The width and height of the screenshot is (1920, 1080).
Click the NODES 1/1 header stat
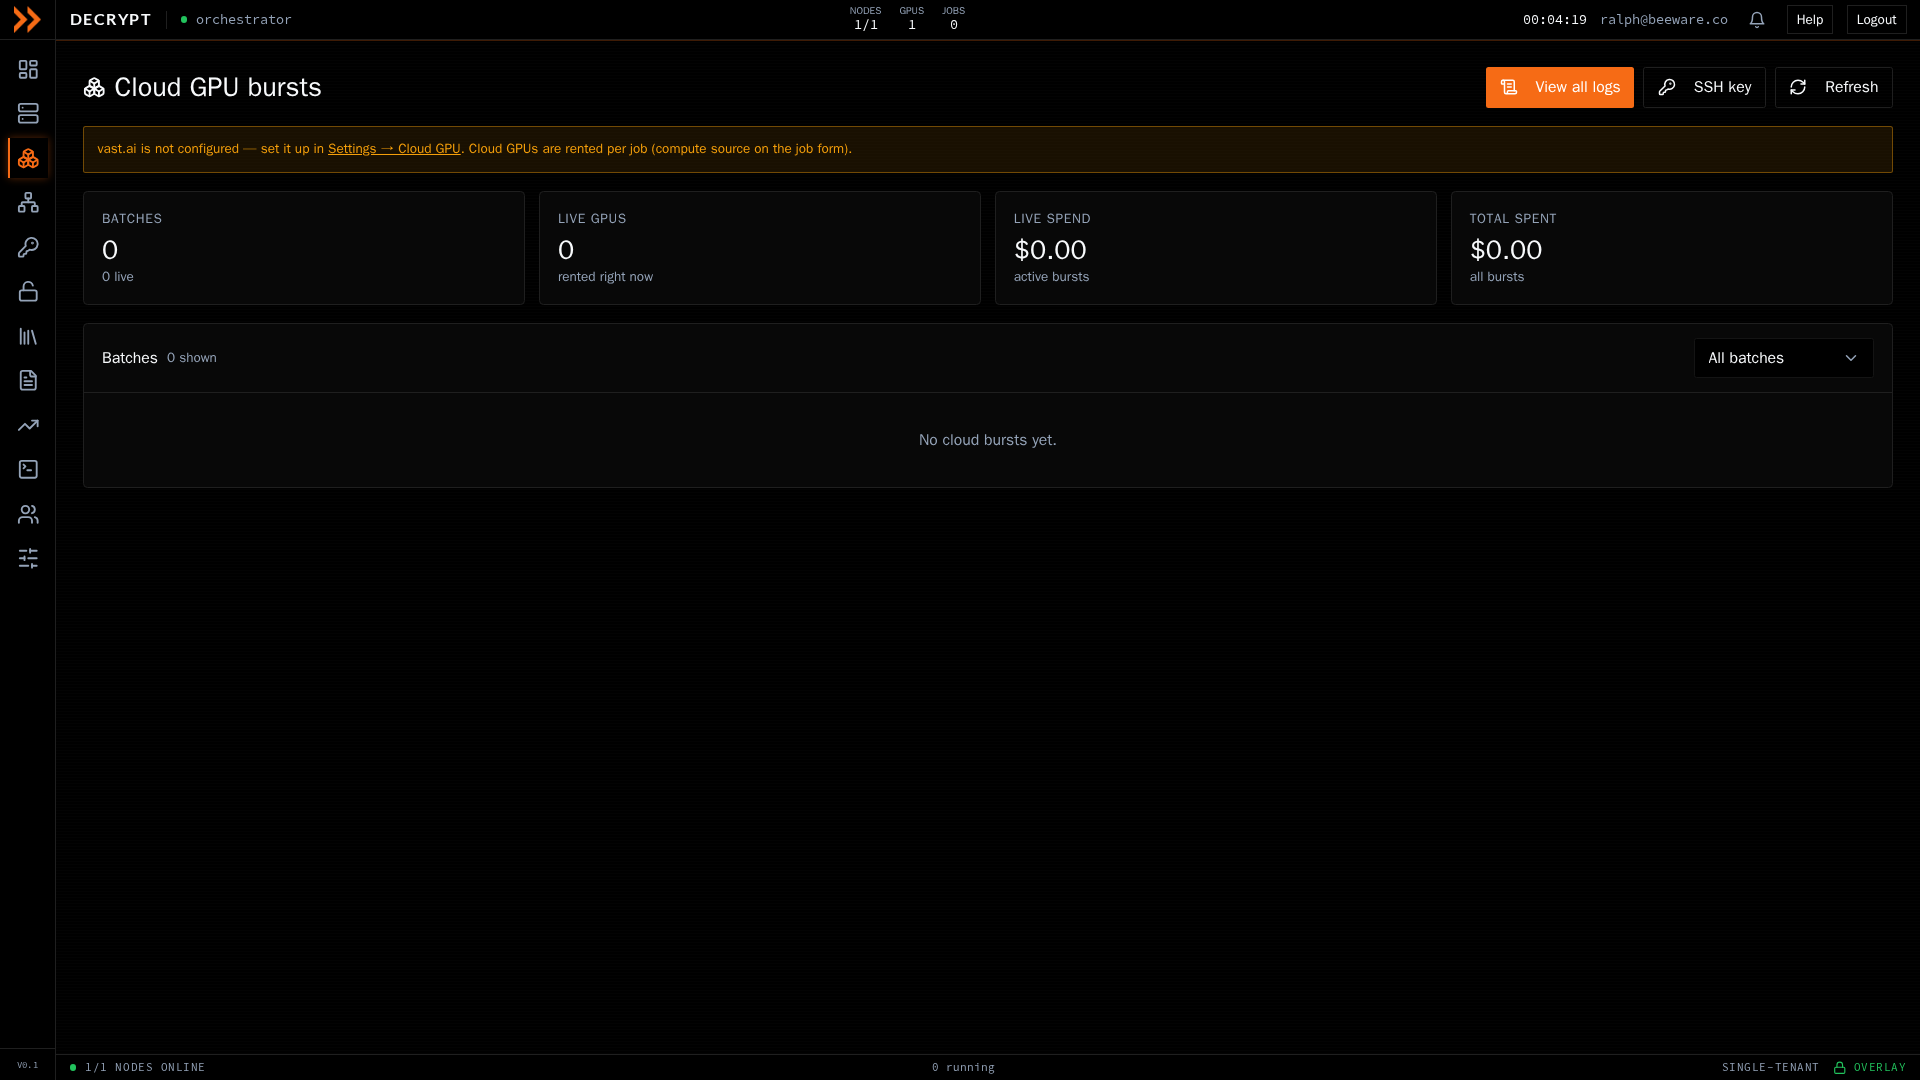[x=865, y=19]
